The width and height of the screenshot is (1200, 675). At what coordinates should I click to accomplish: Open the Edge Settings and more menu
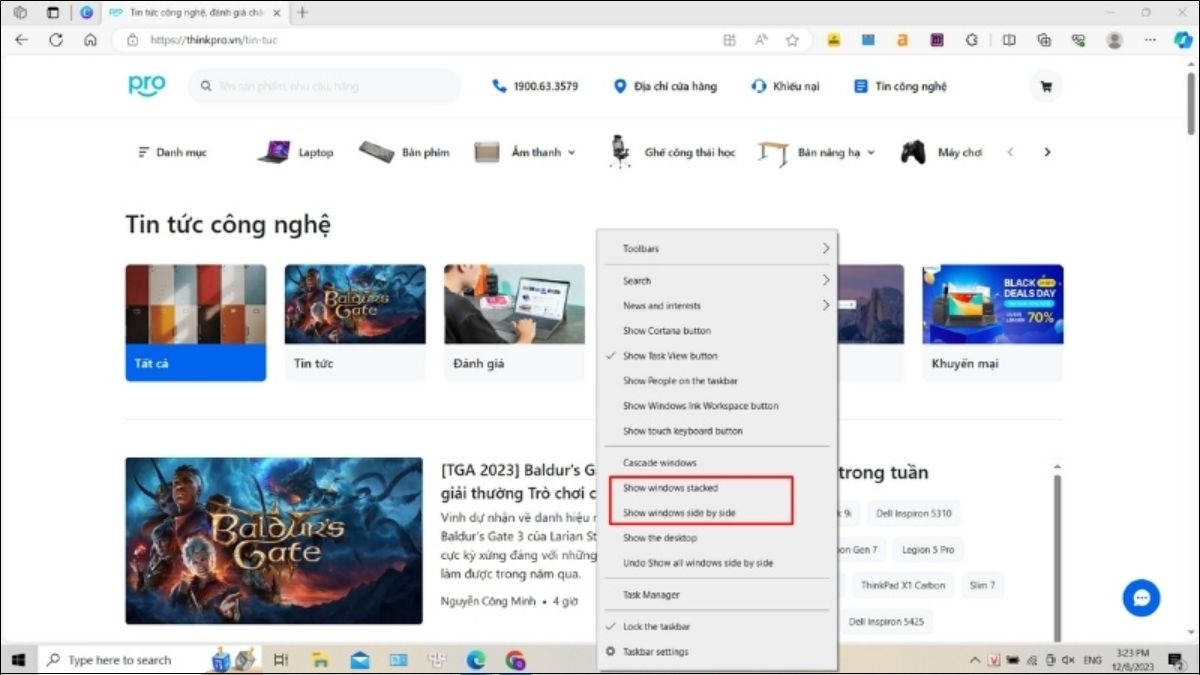(1150, 40)
